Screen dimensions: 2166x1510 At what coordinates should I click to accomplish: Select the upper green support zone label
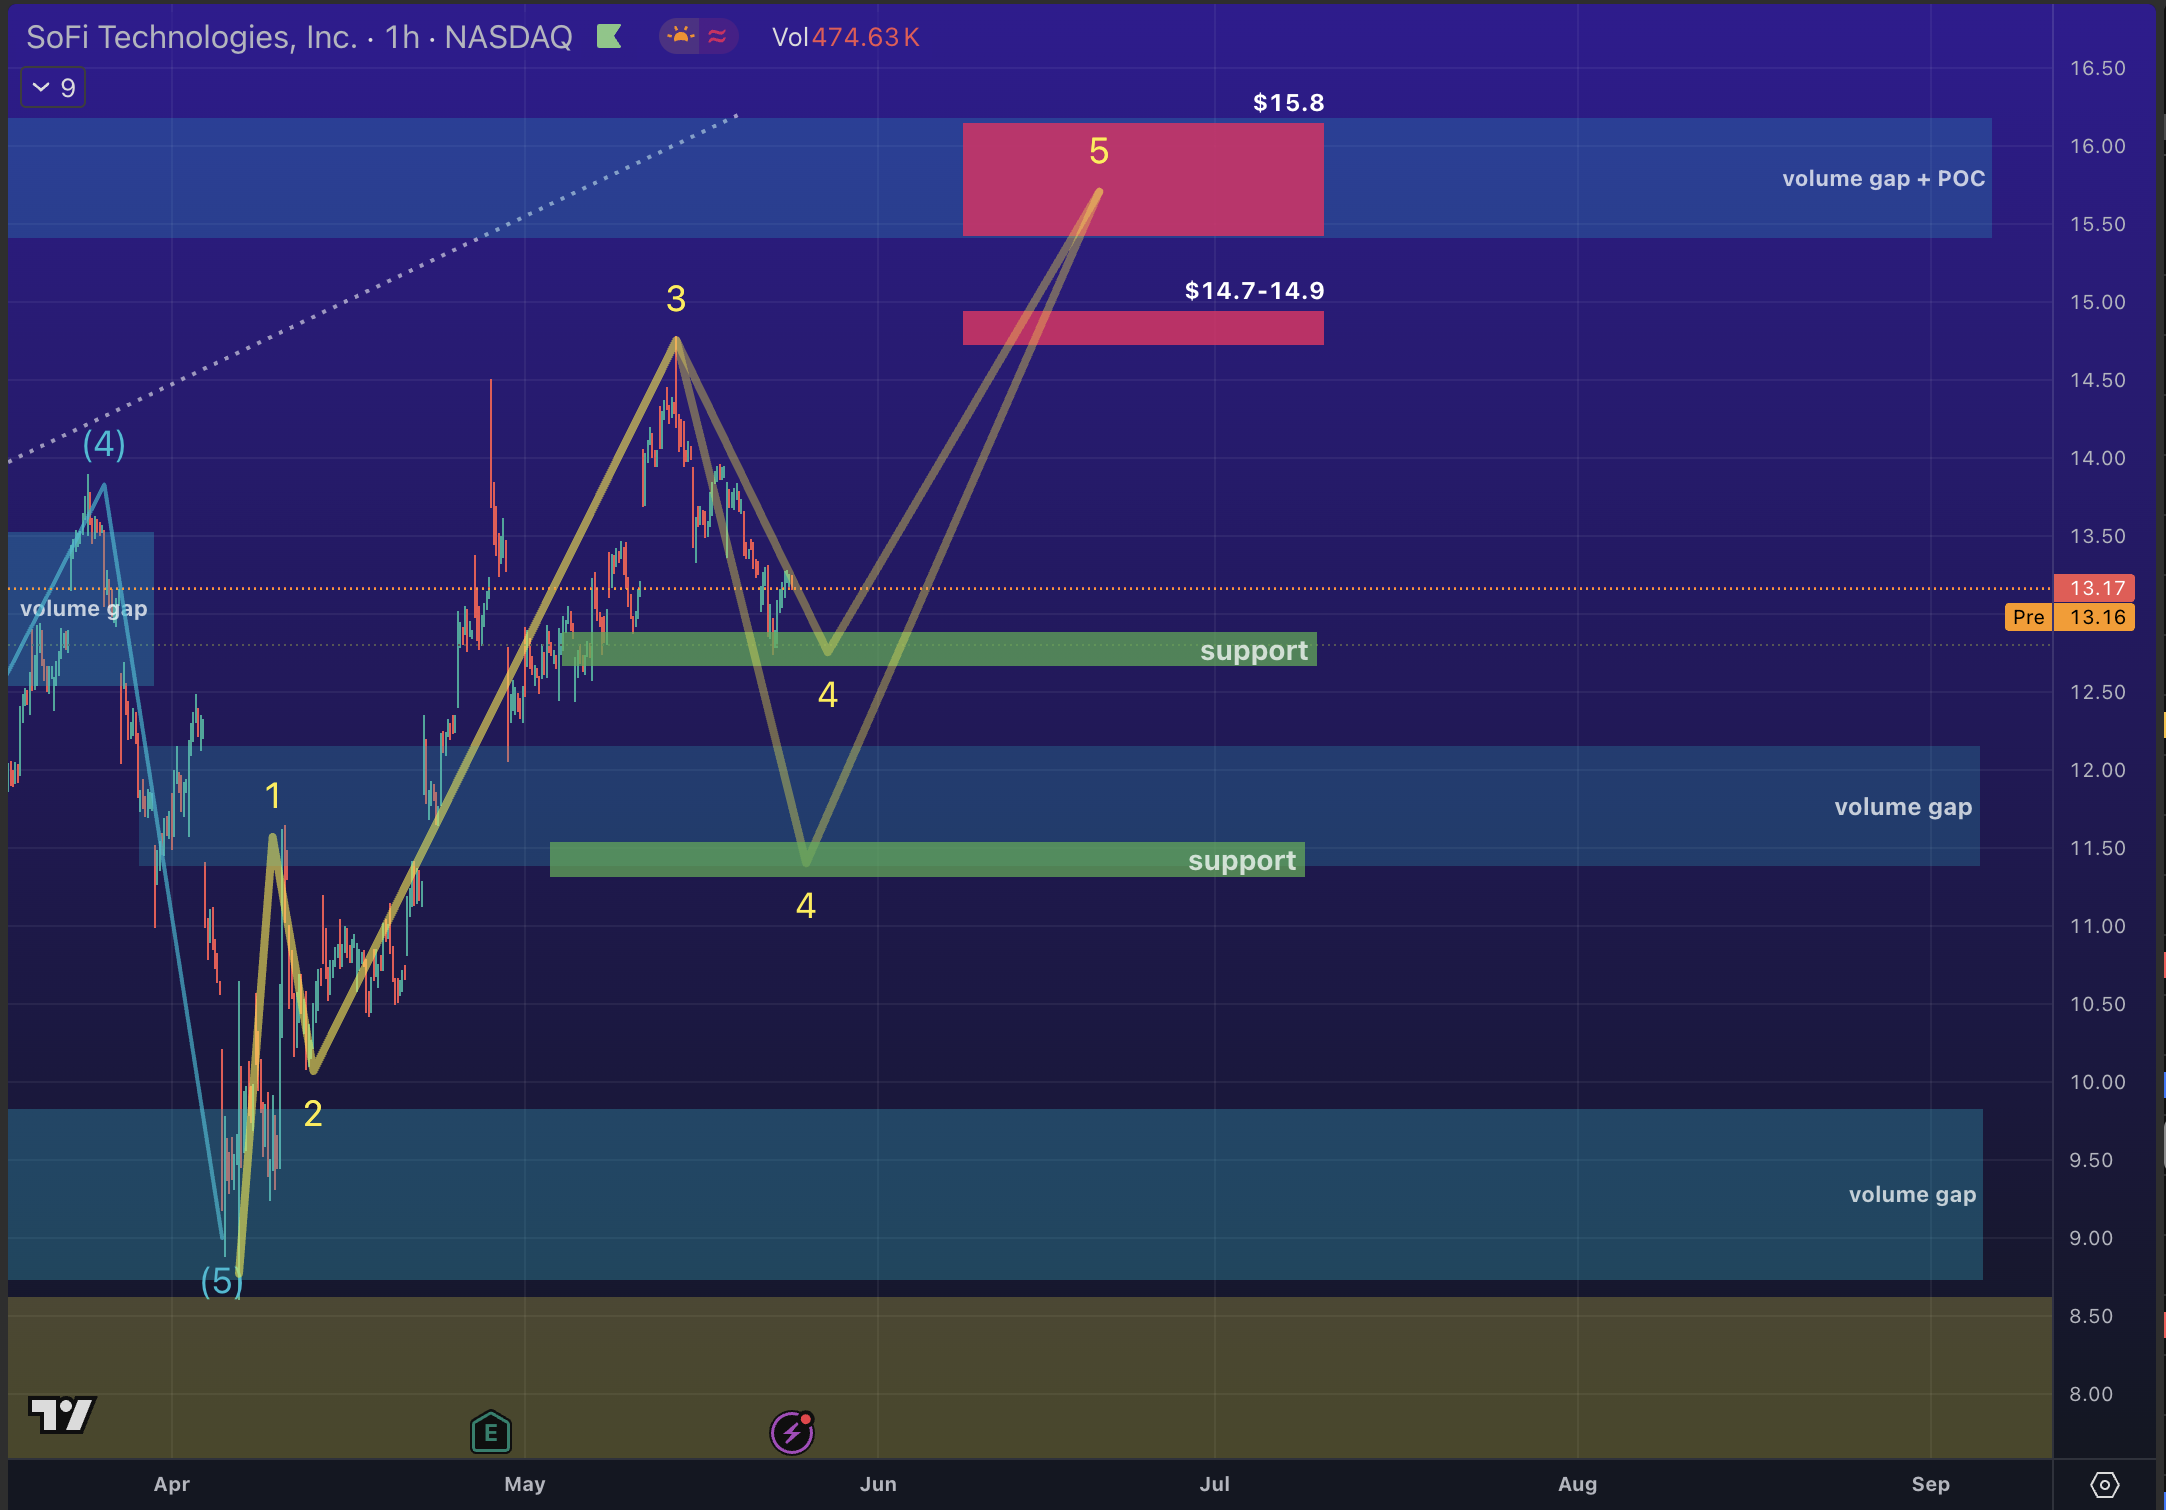[1253, 650]
